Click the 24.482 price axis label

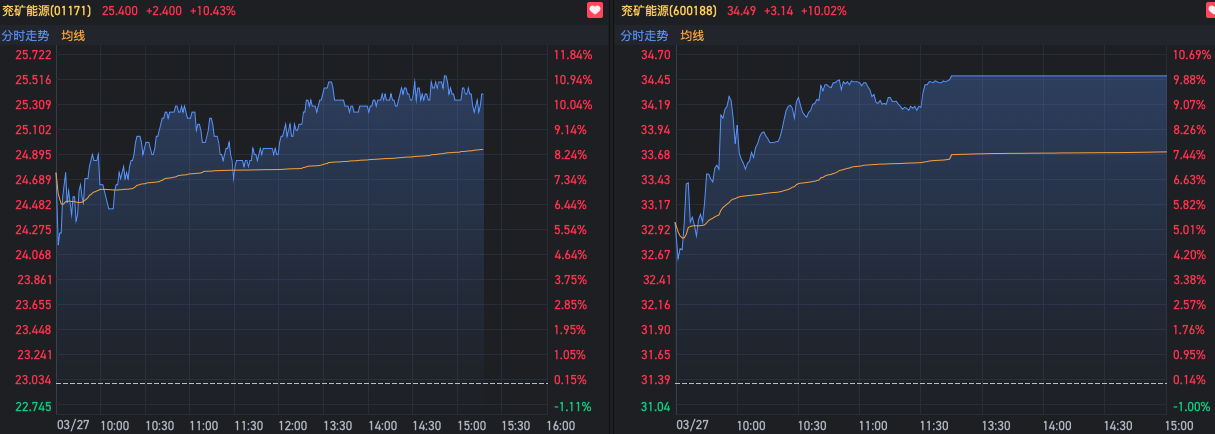(x=34, y=205)
